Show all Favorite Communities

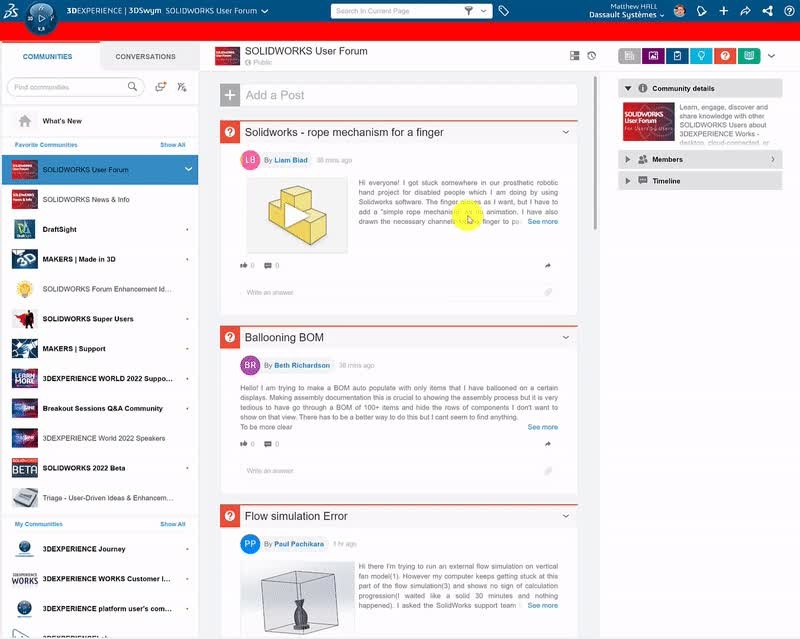point(172,145)
